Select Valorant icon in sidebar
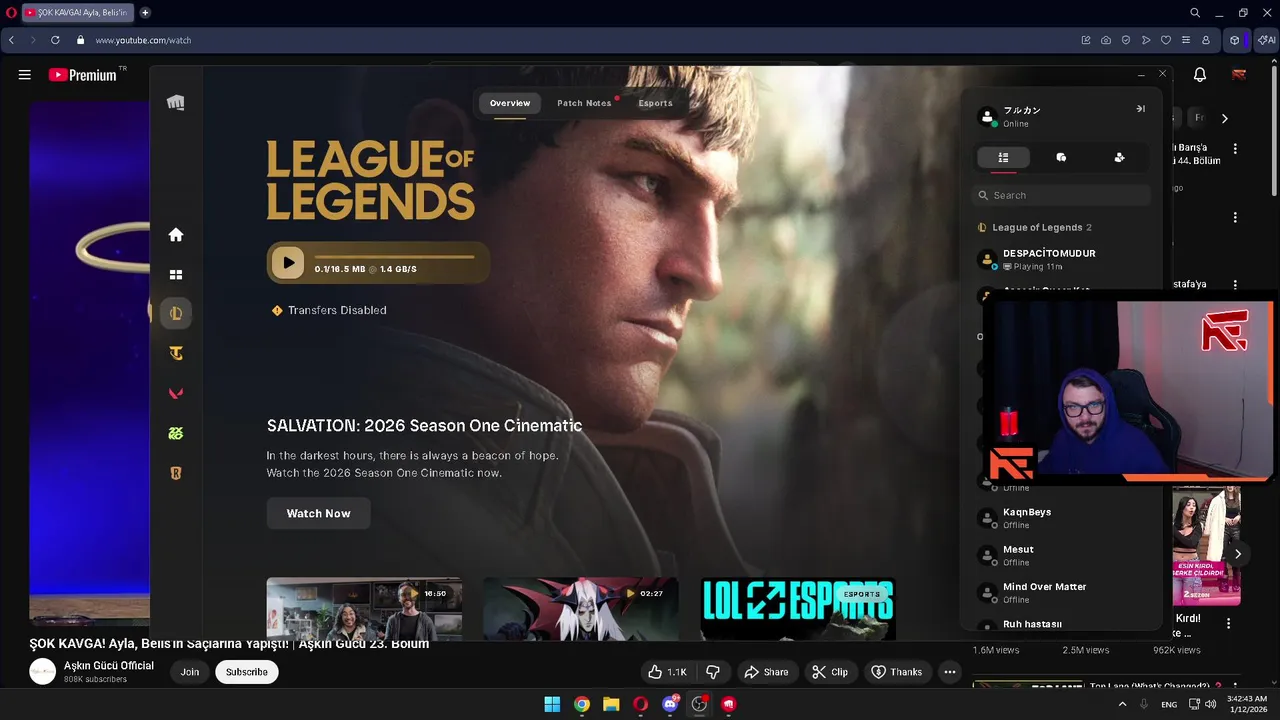Viewport: 1280px width, 720px height. click(176, 393)
